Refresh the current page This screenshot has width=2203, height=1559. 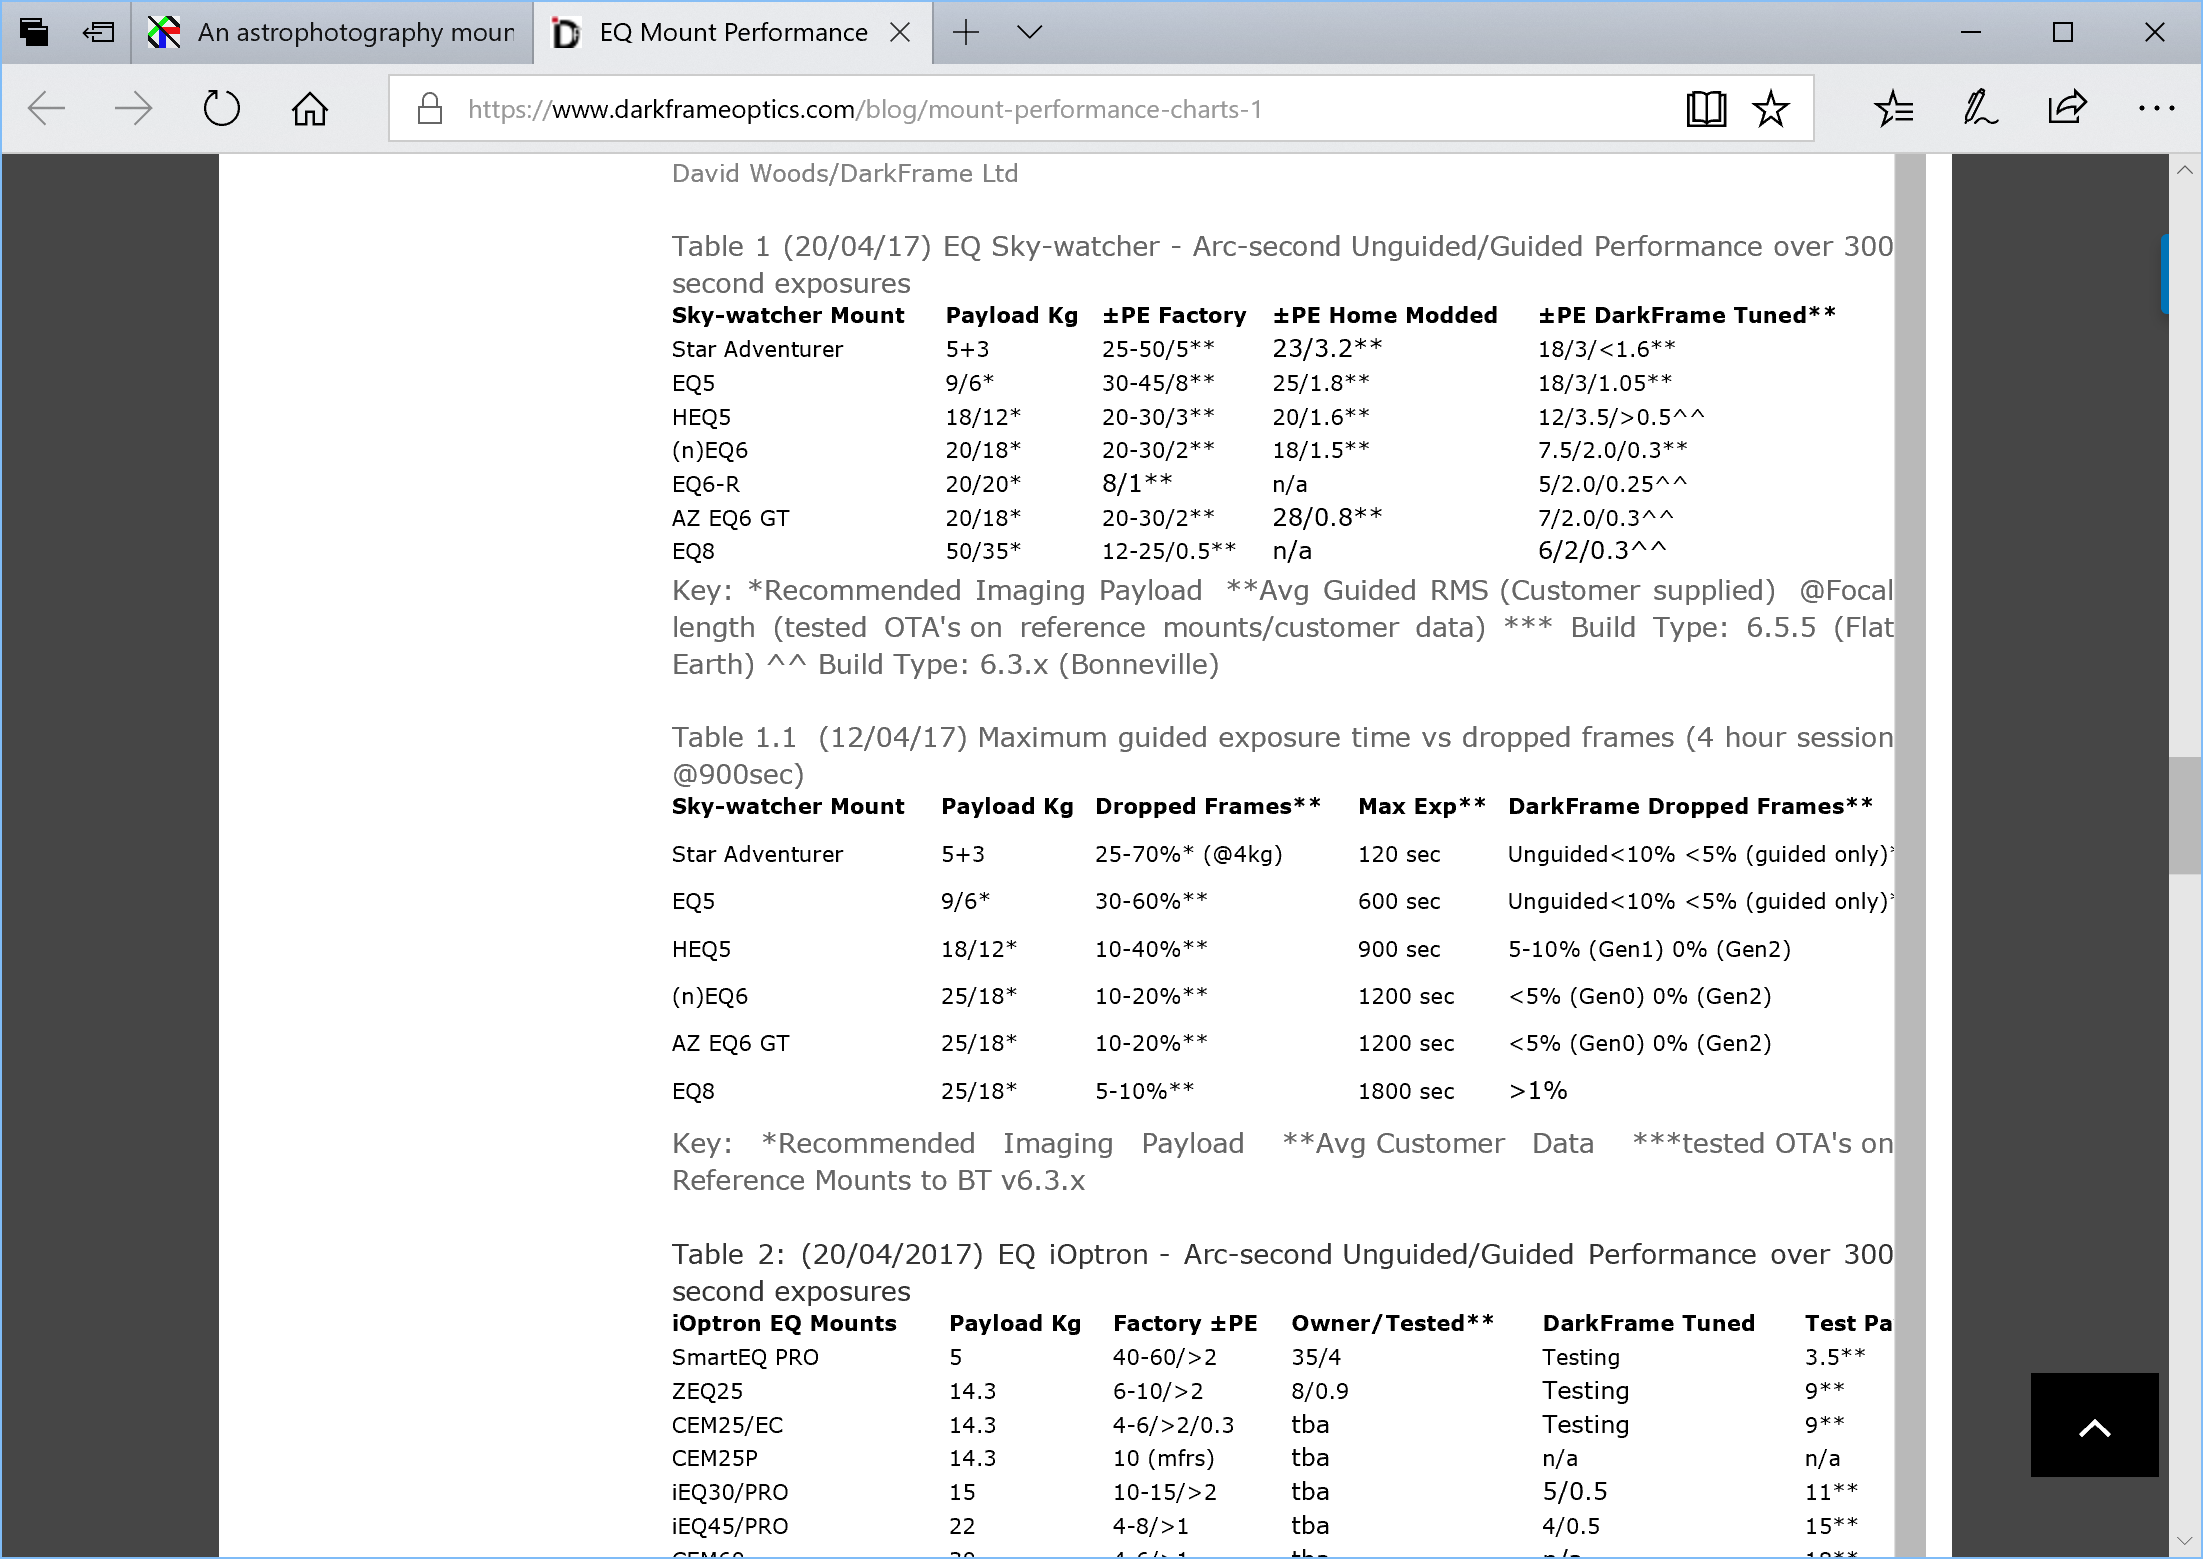click(221, 108)
